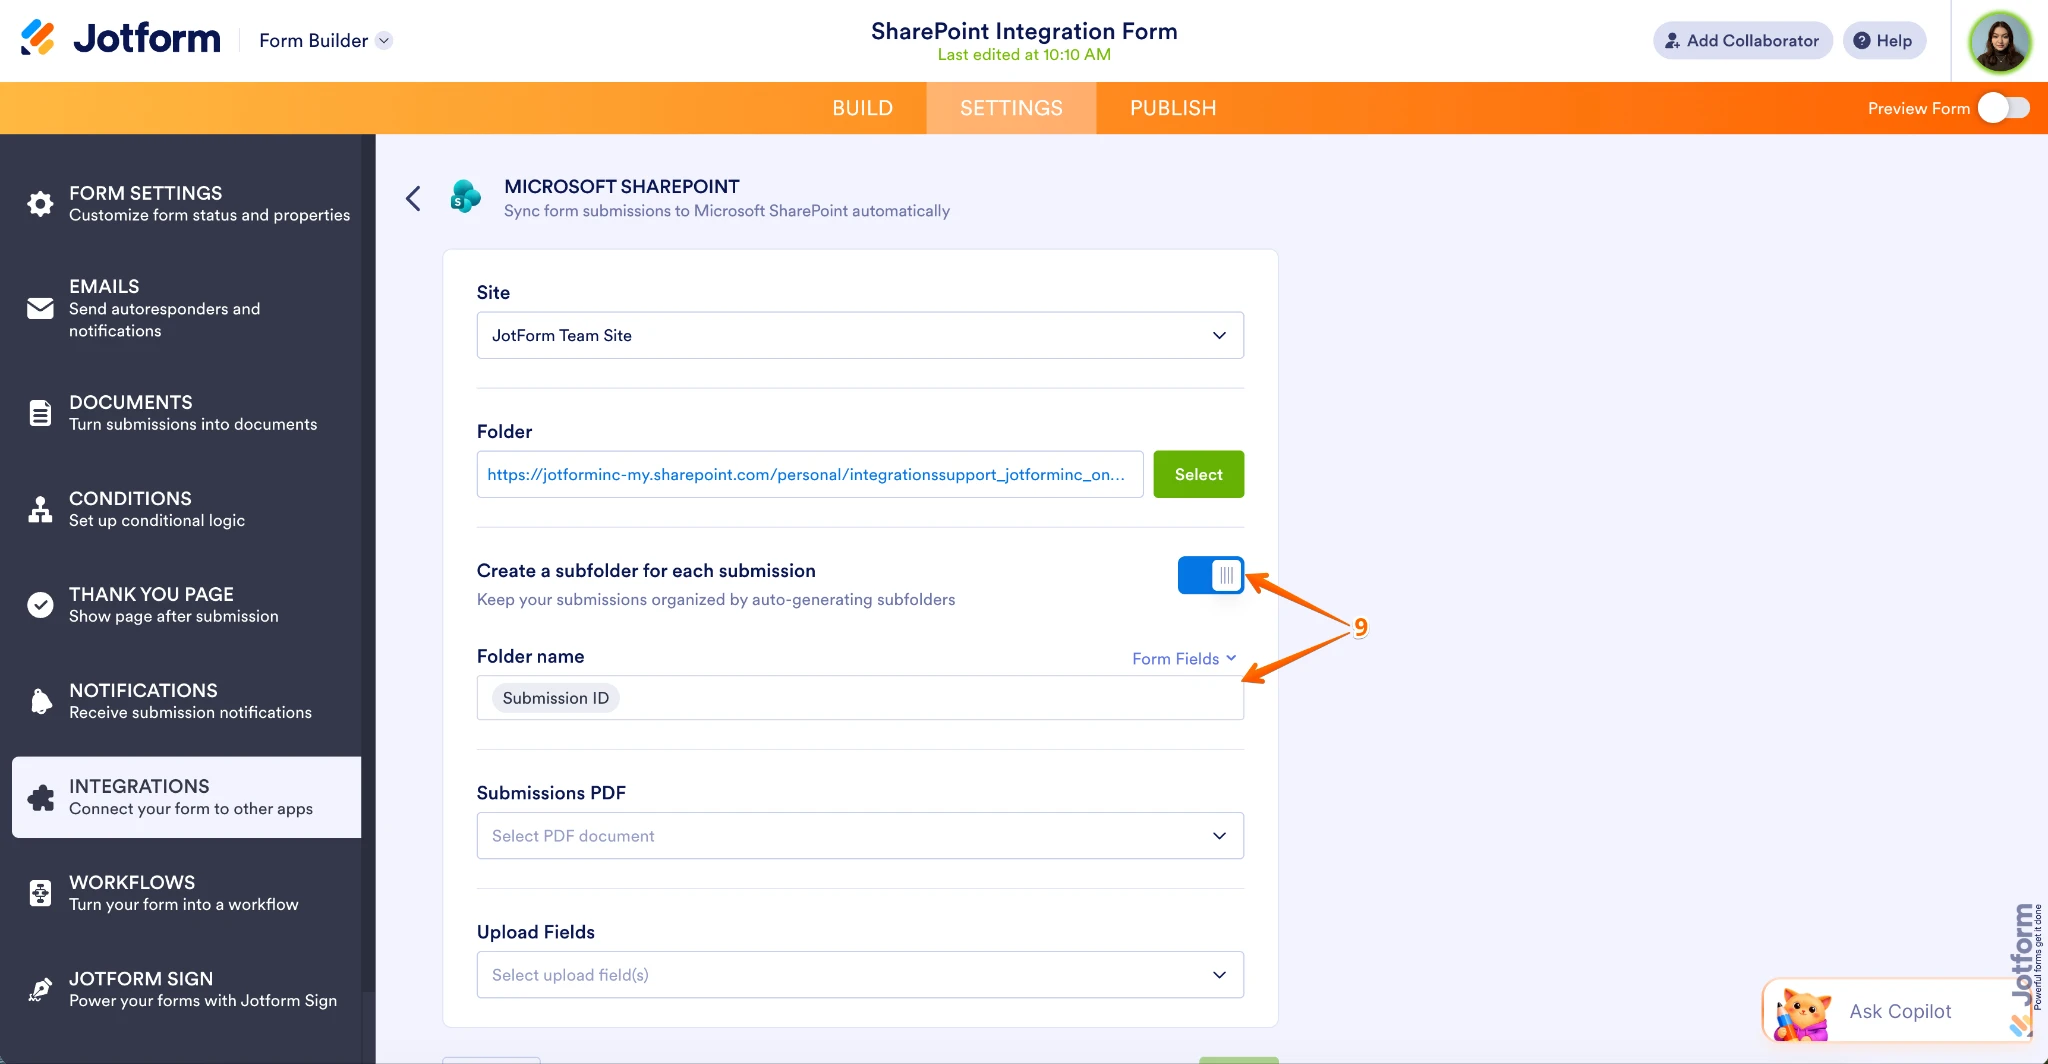Click the green Select folder button

1198,474
